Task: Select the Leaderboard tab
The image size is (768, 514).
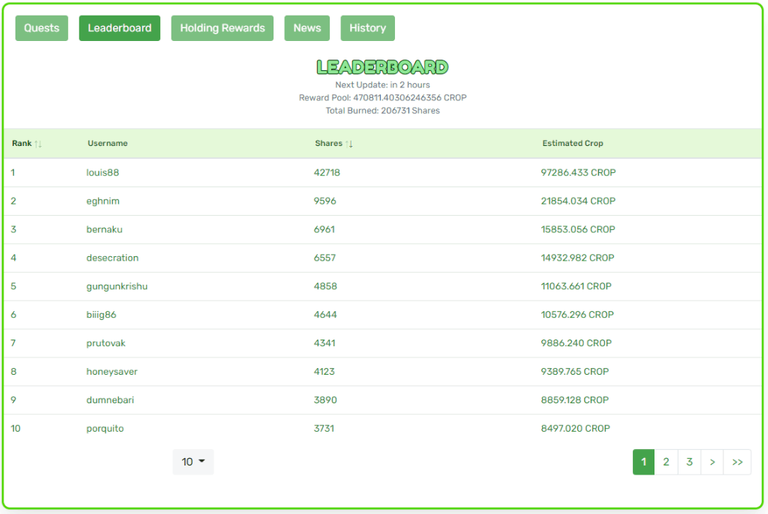Action: click(x=120, y=28)
